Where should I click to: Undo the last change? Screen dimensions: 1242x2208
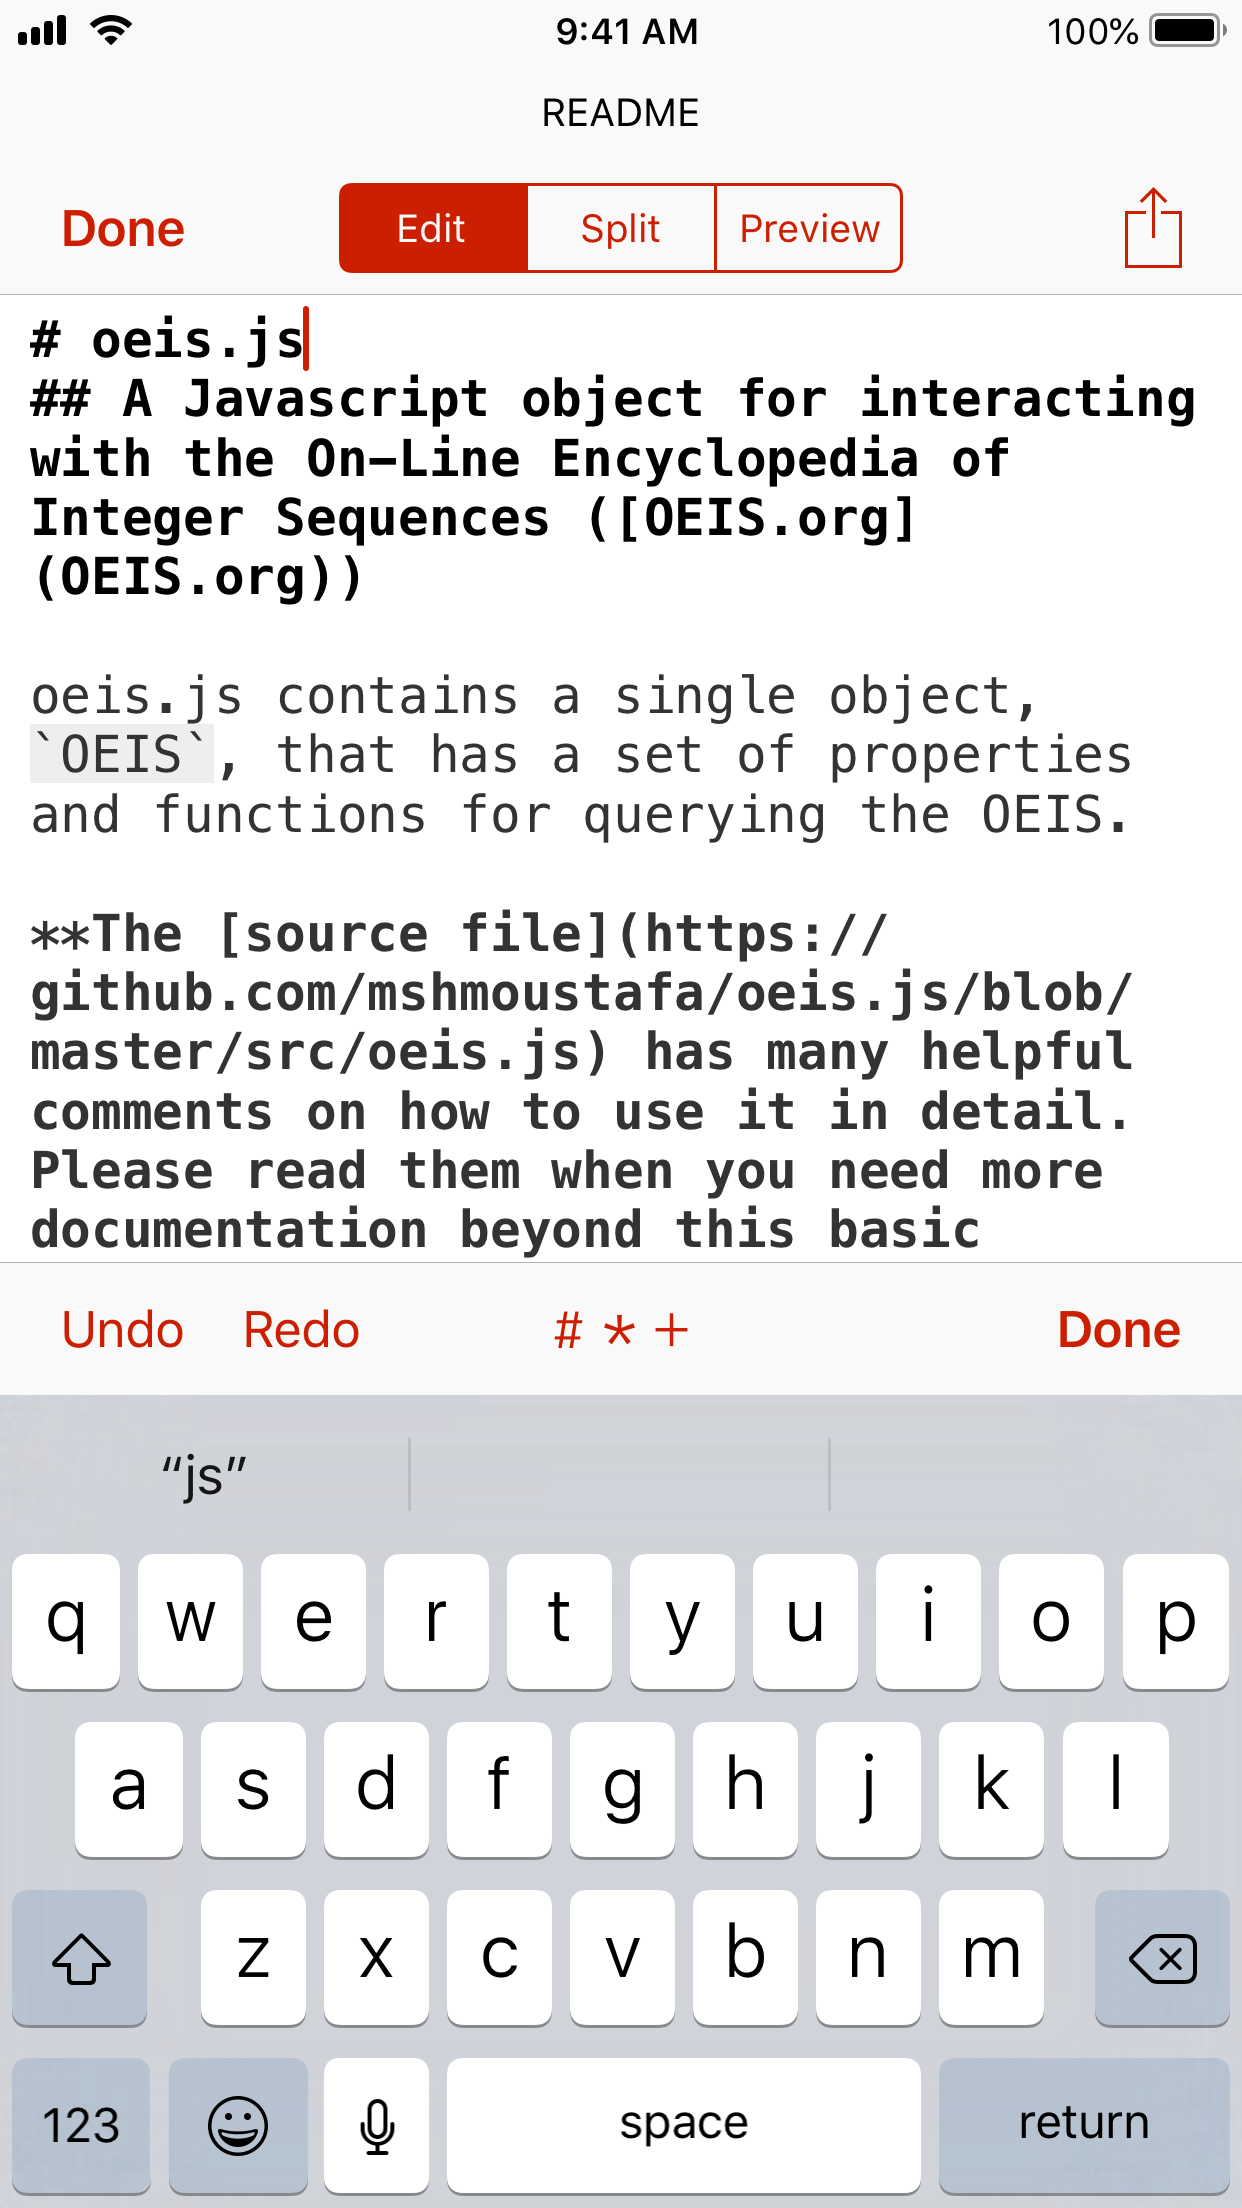point(122,1329)
